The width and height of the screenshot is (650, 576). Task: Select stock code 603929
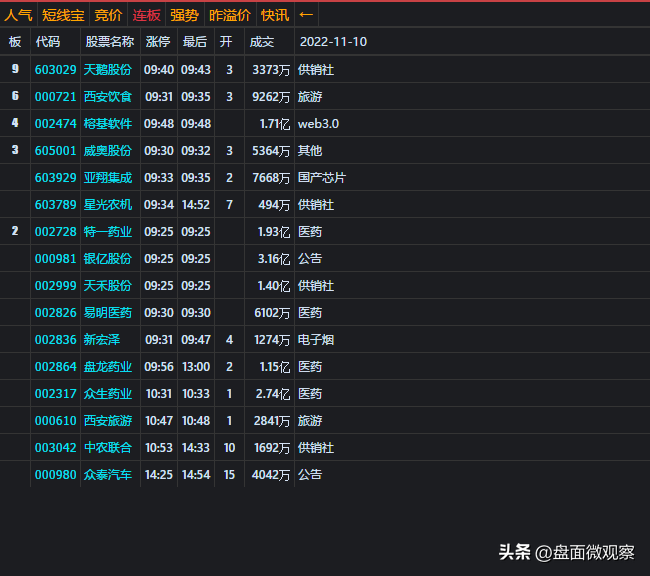click(56, 177)
